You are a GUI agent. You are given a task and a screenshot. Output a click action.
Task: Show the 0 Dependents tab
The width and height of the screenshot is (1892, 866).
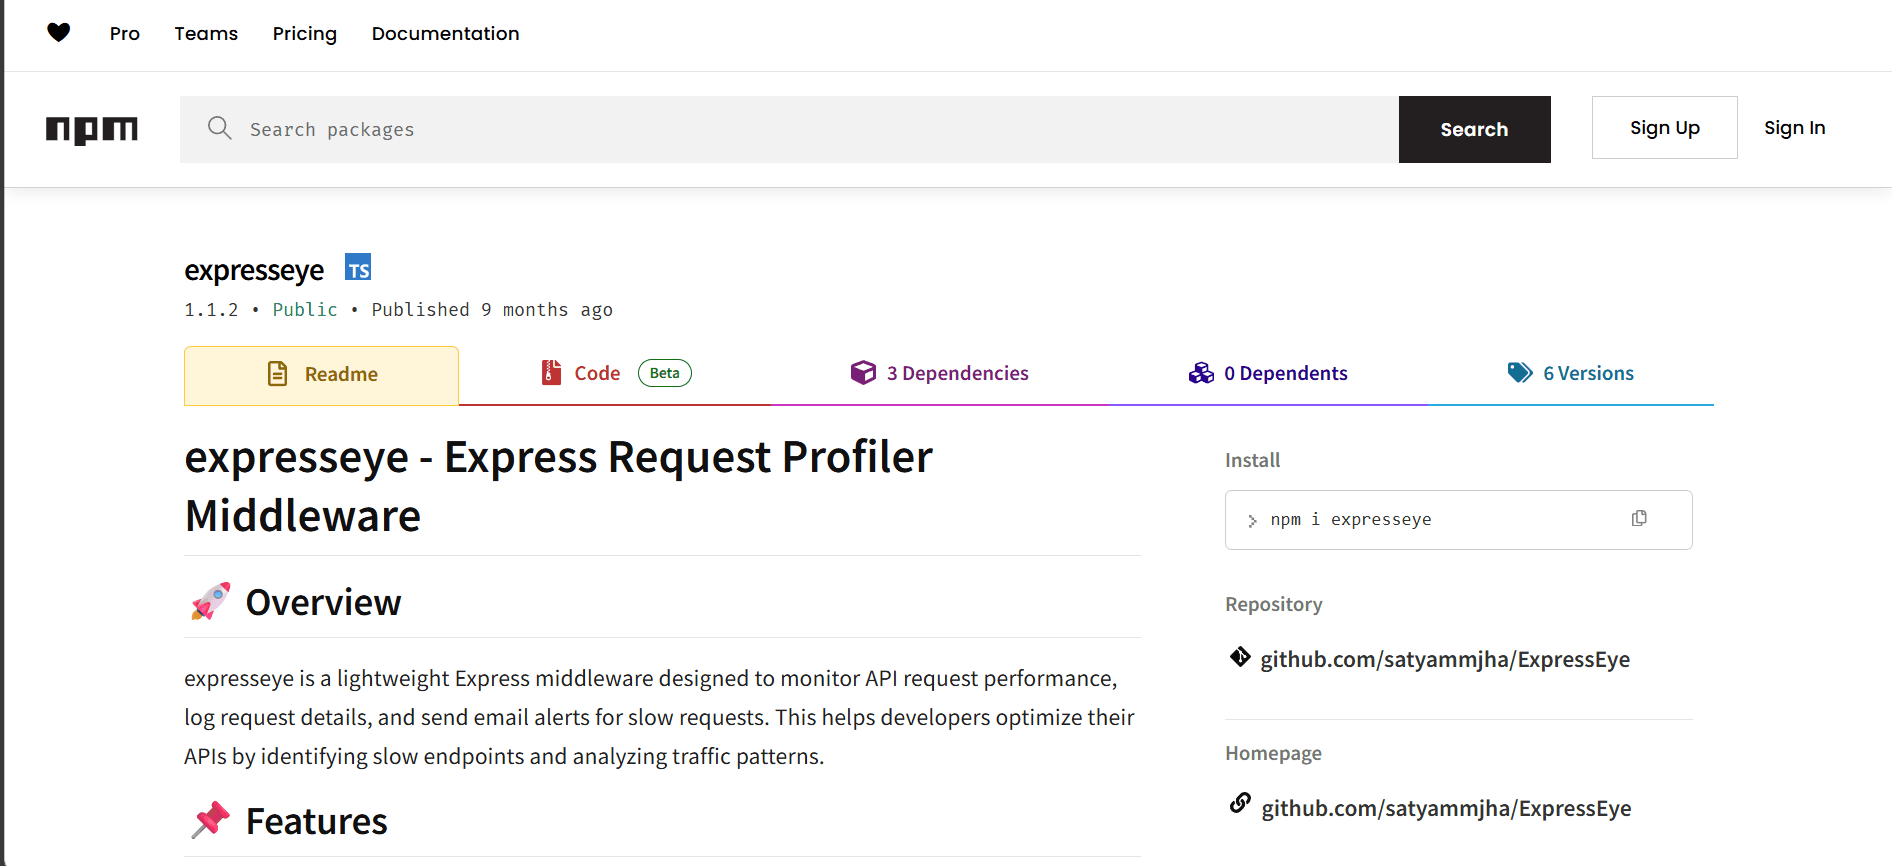1268,373
